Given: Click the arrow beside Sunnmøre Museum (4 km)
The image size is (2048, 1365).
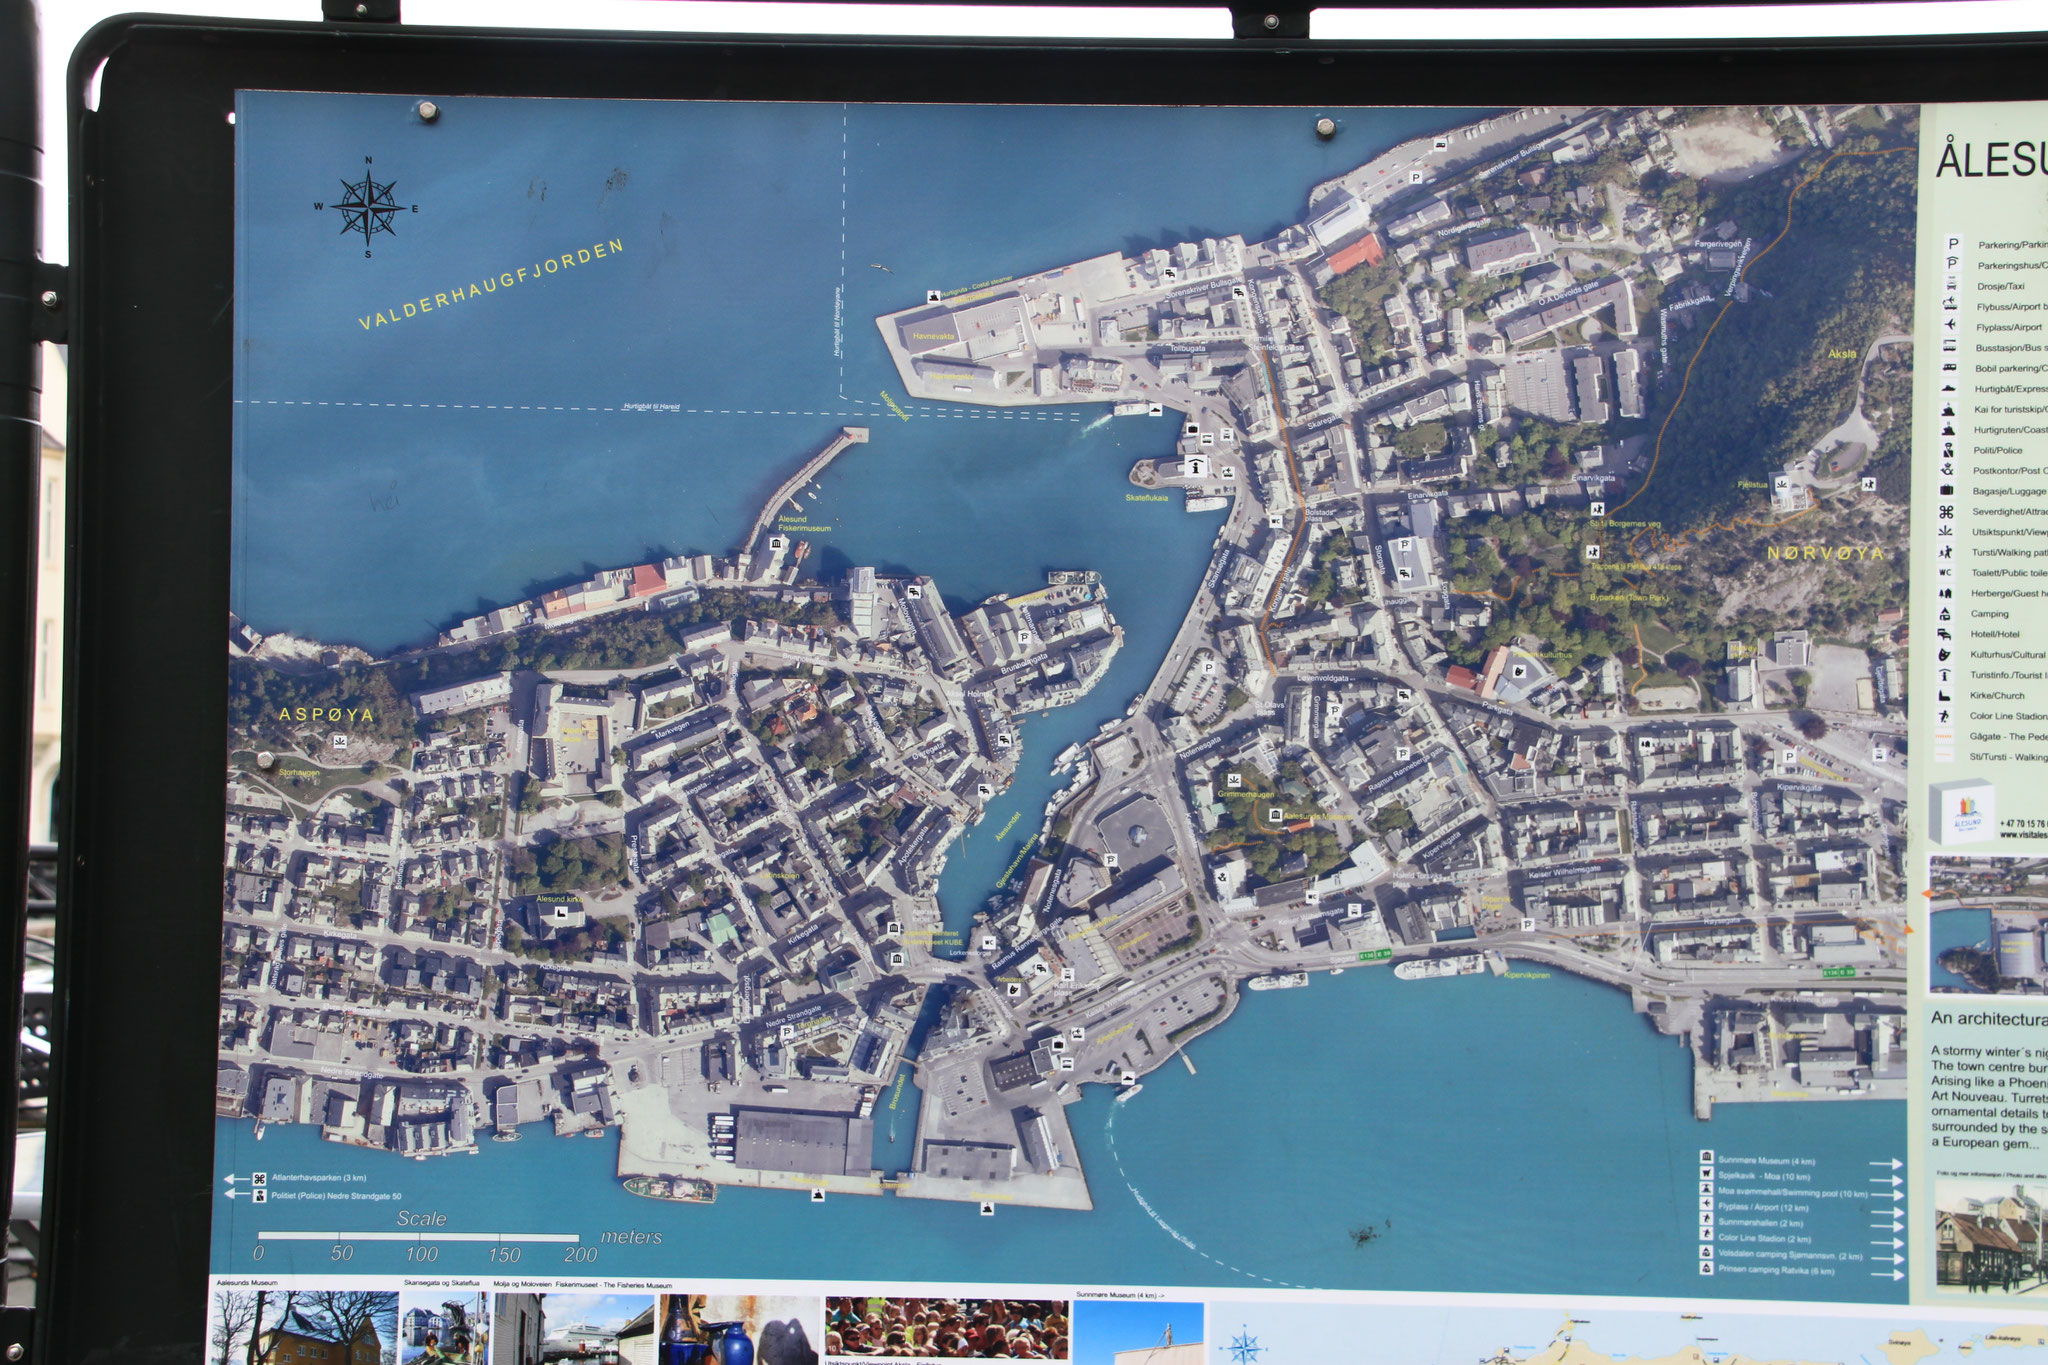Looking at the screenshot, I should click(1886, 1164).
